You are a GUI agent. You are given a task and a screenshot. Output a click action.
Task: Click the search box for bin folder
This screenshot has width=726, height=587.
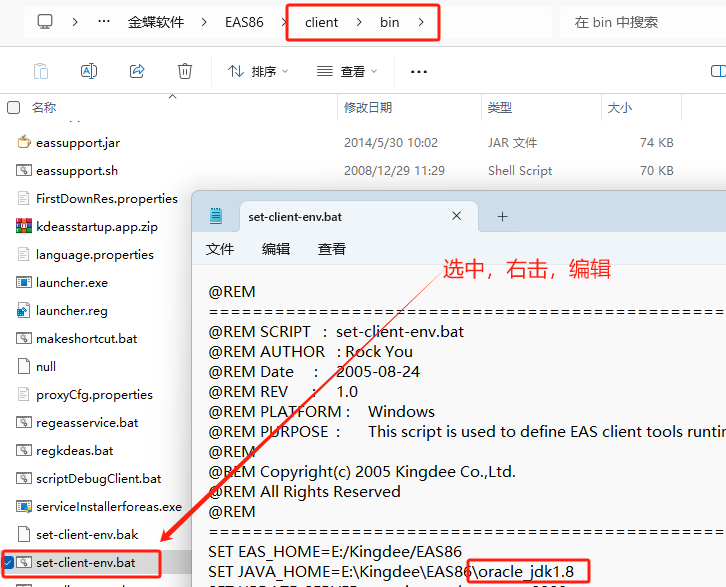[x=640, y=22]
